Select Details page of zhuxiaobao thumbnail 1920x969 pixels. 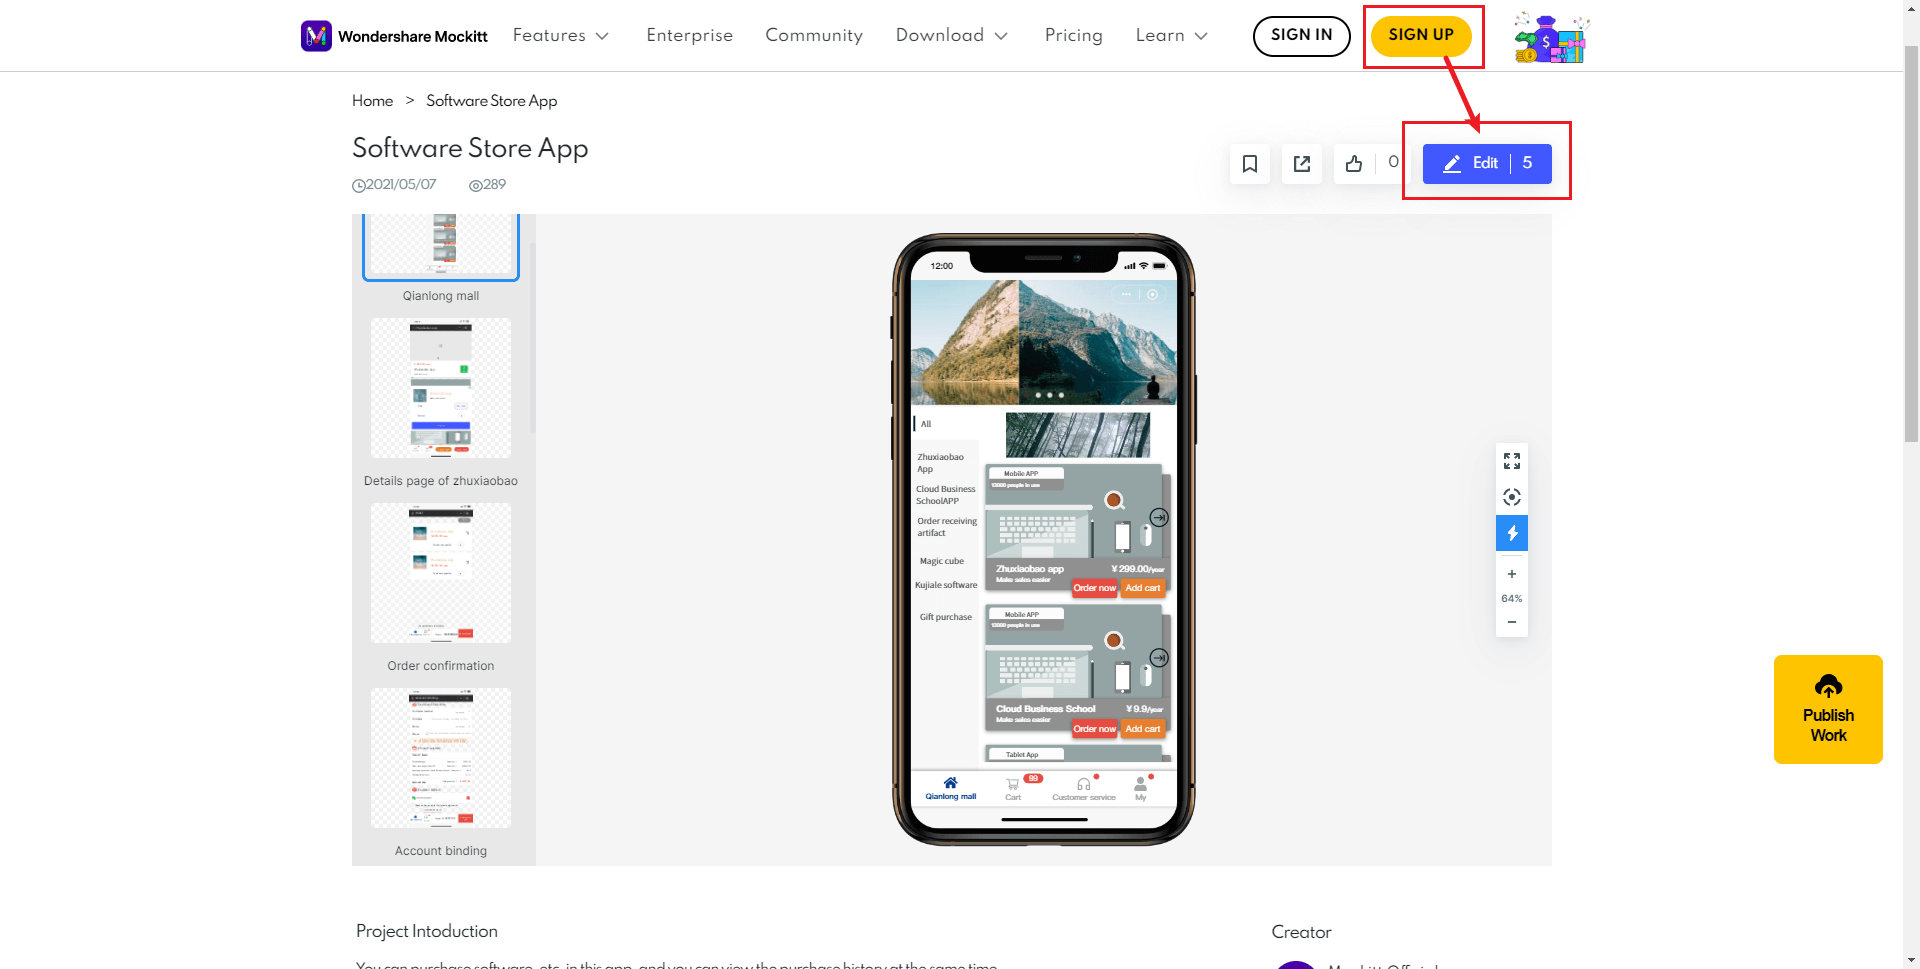(x=441, y=388)
